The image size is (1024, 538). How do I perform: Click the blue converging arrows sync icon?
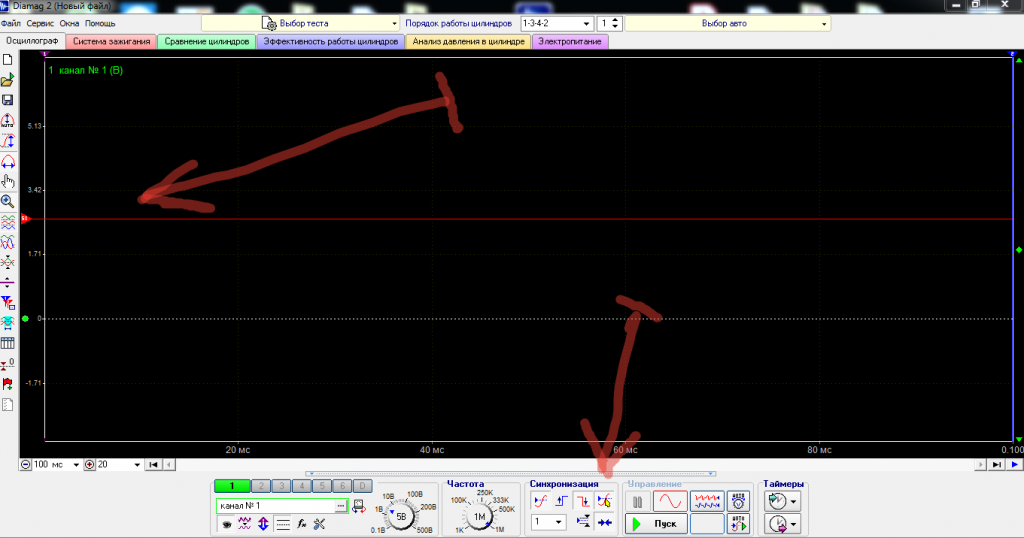click(x=605, y=522)
